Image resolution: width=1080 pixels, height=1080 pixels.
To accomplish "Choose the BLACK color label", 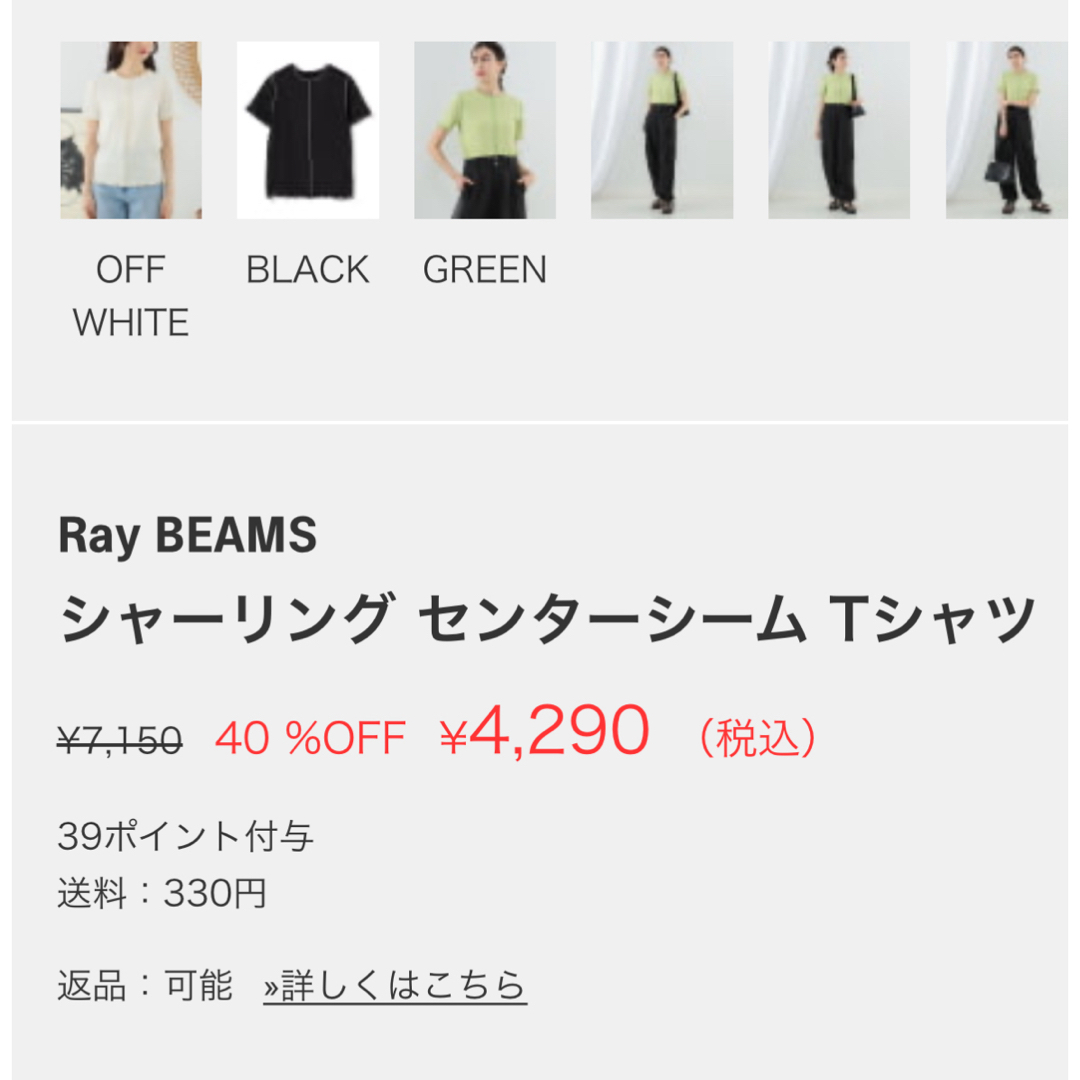I will pos(308,269).
